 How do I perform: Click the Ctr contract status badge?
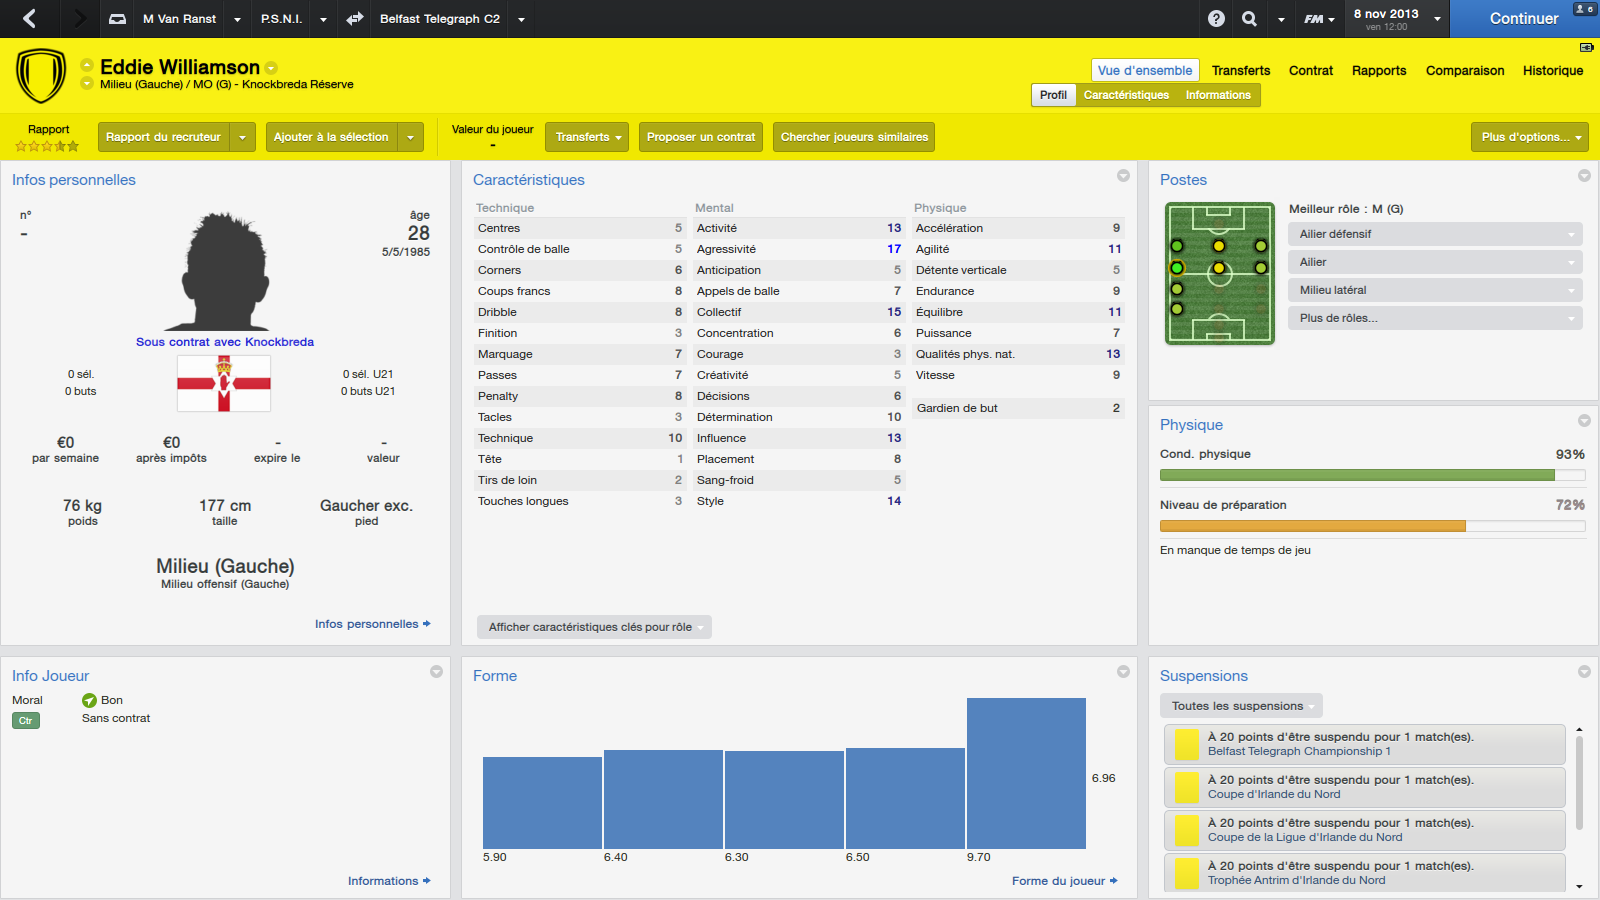26,720
